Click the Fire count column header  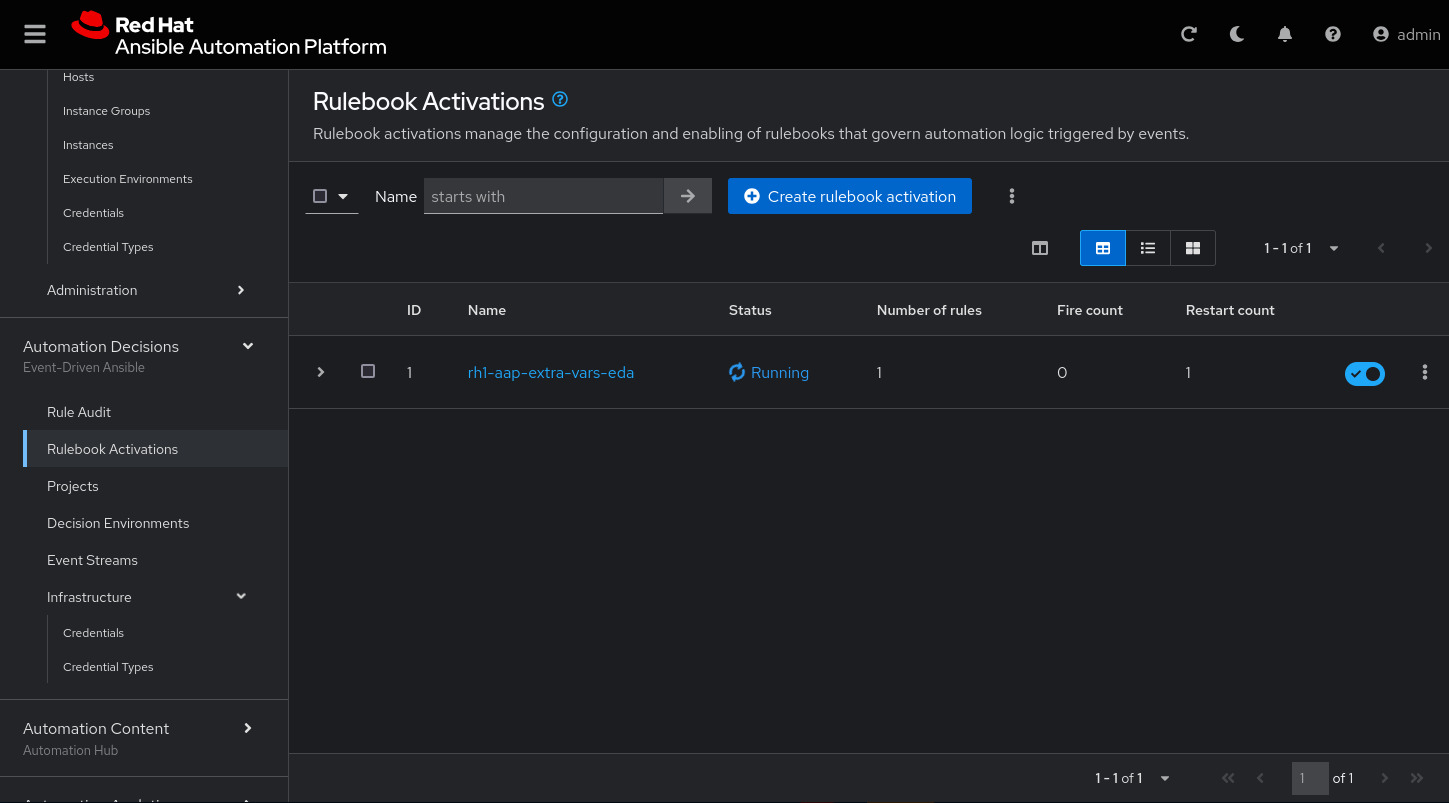coord(1090,310)
